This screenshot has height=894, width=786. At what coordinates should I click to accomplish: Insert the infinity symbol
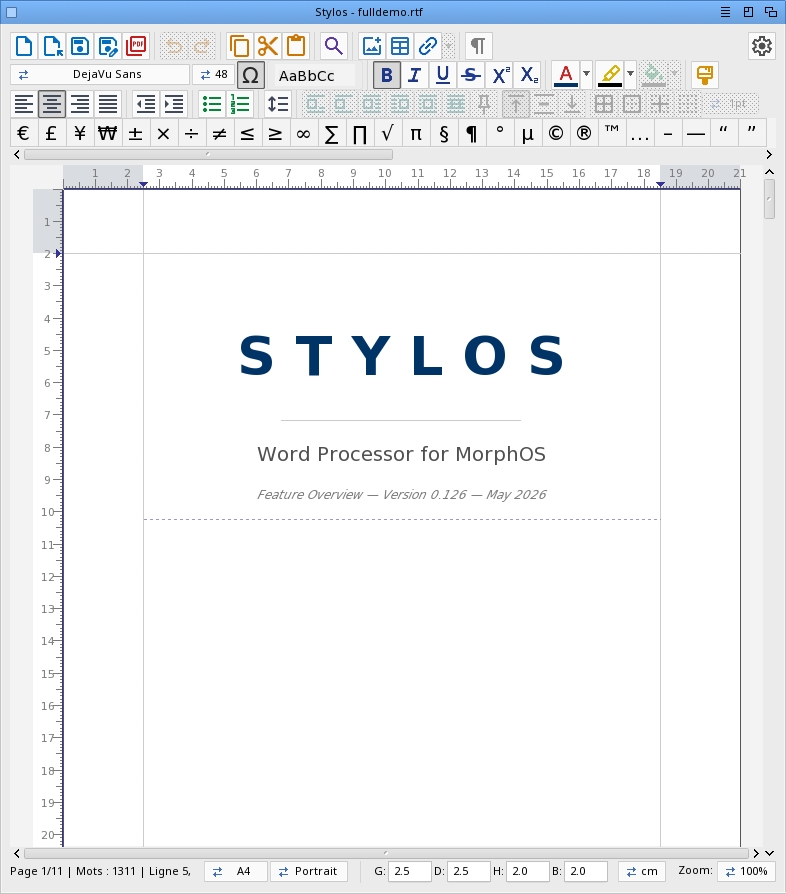click(303, 133)
